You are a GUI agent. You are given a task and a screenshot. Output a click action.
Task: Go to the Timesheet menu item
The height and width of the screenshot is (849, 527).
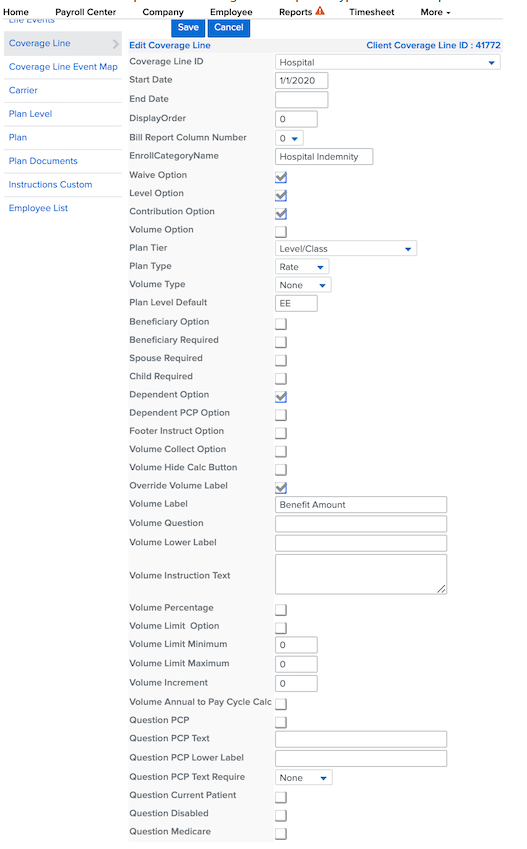(372, 12)
